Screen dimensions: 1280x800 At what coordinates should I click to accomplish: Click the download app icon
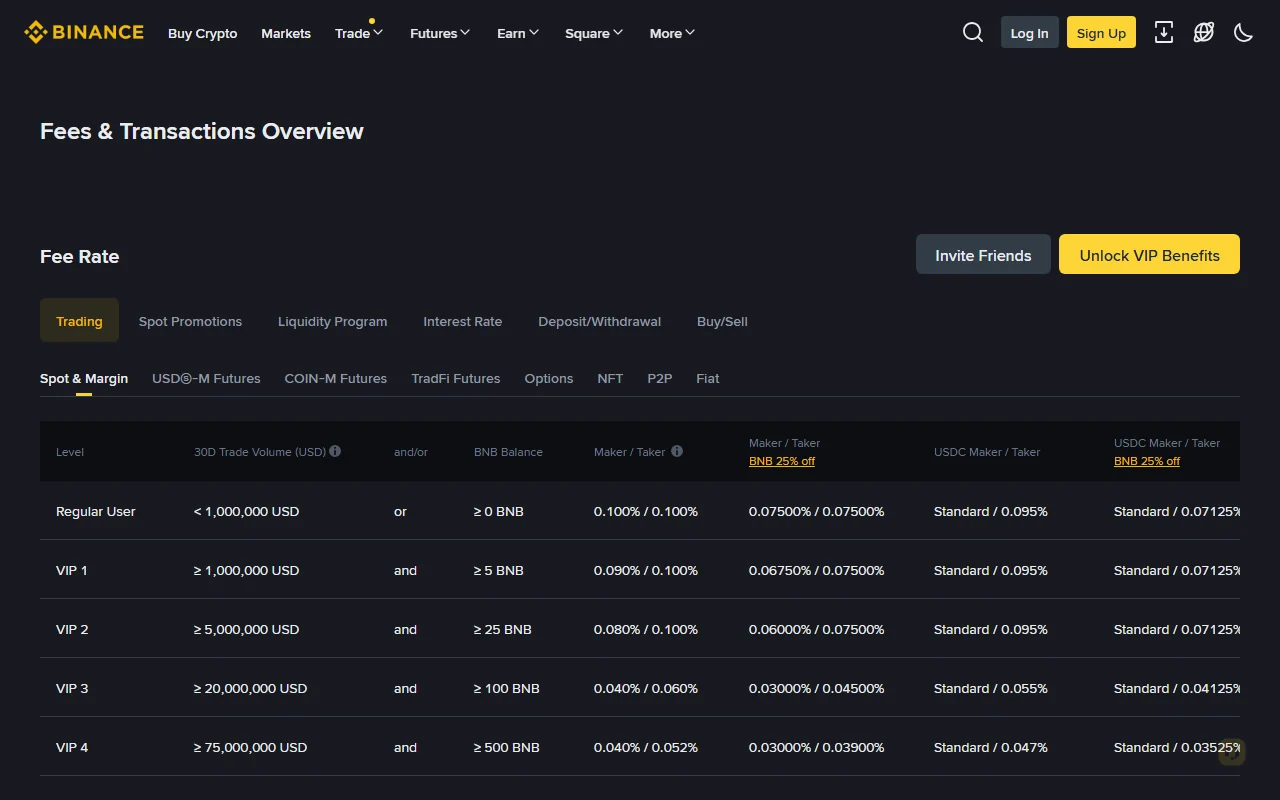click(x=1164, y=32)
